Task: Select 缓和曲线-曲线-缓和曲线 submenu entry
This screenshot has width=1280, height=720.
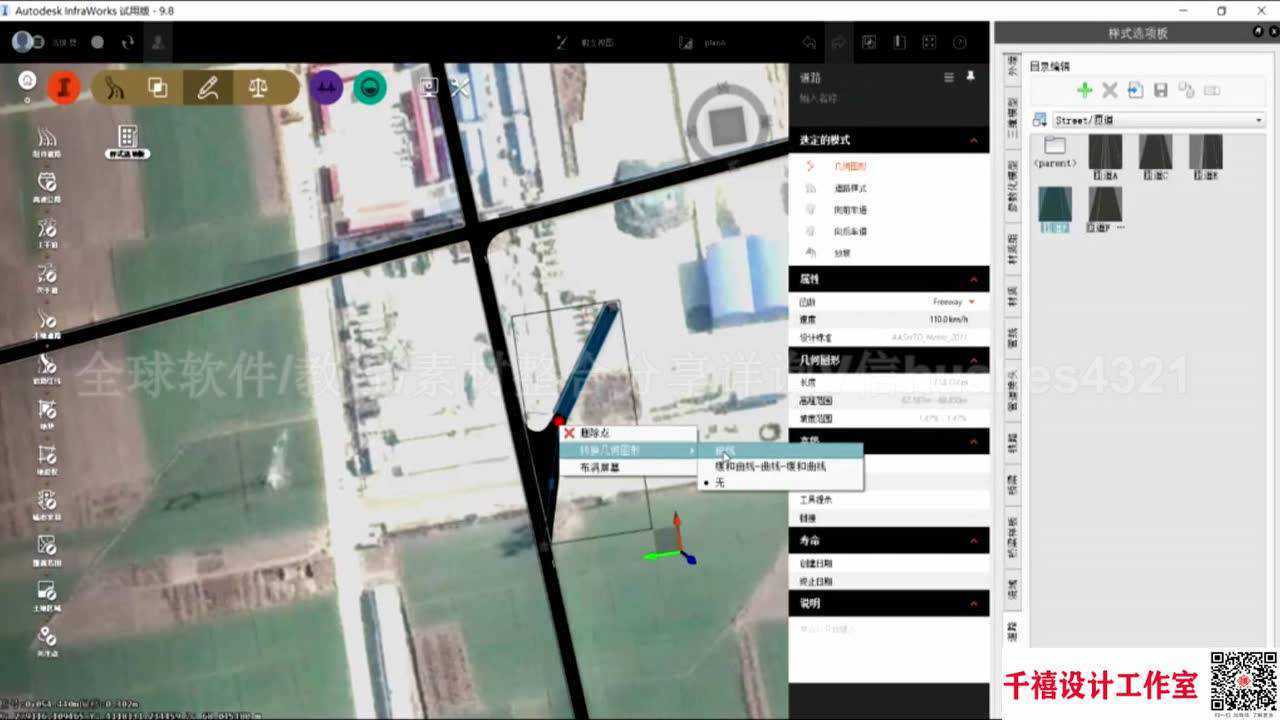Action: click(770, 466)
